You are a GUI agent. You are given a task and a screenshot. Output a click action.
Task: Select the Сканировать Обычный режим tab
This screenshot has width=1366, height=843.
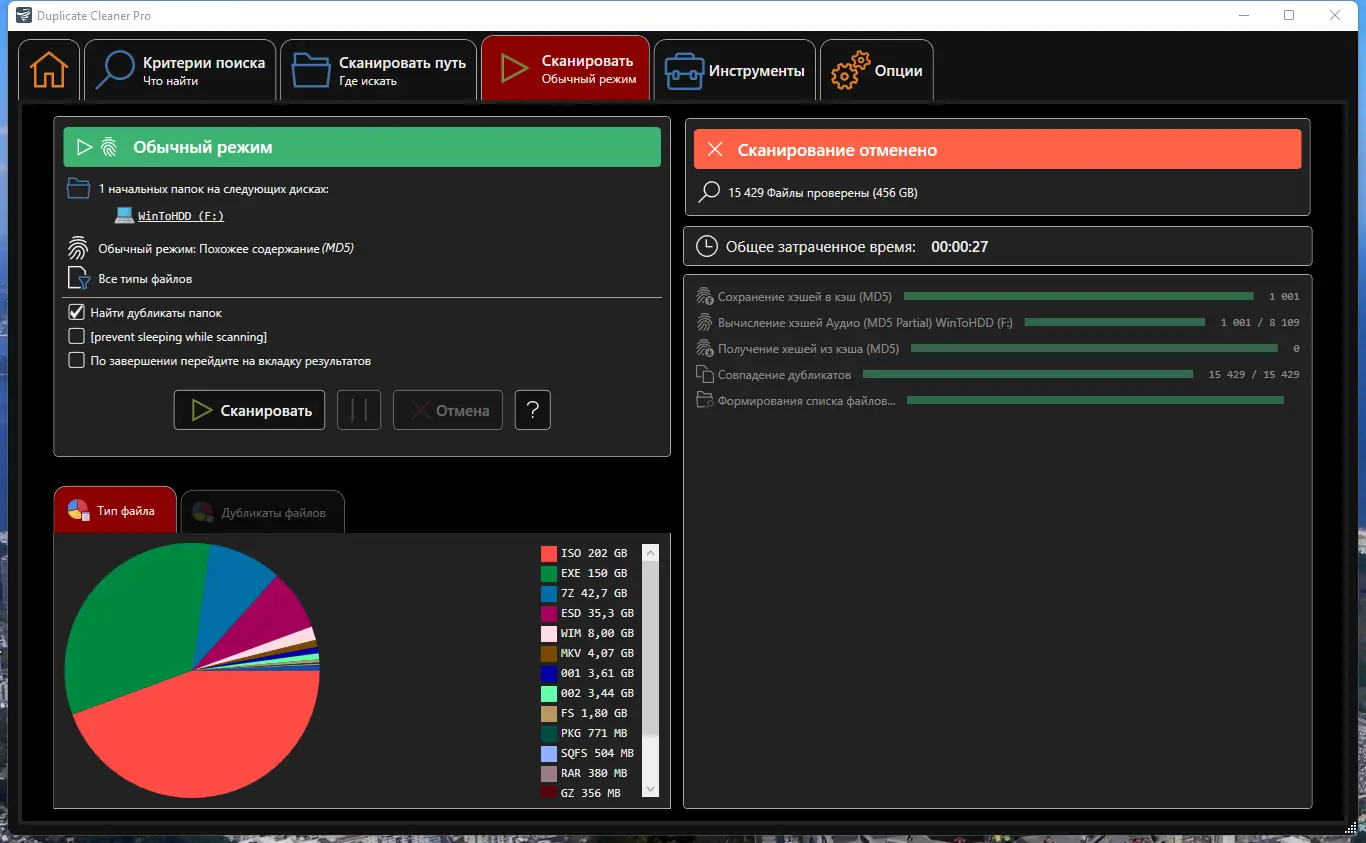pyautogui.click(x=566, y=68)
